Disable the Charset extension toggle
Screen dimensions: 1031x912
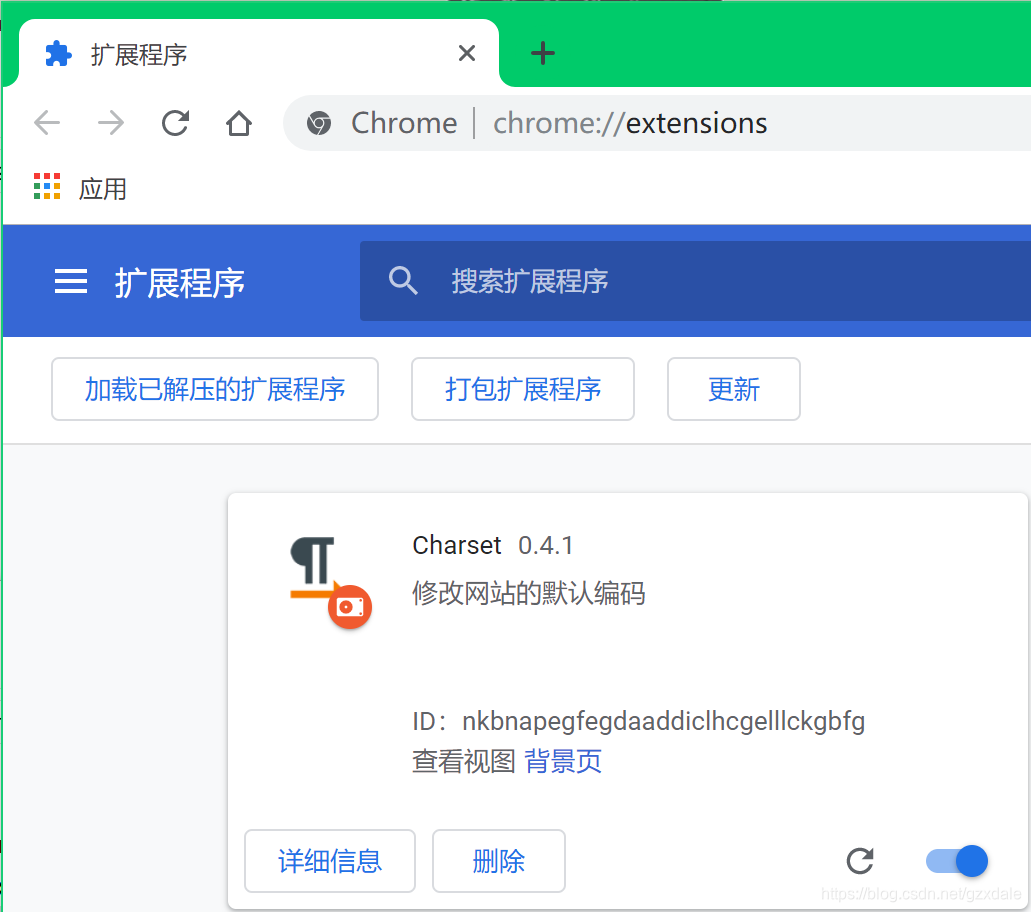pos(957,861)
